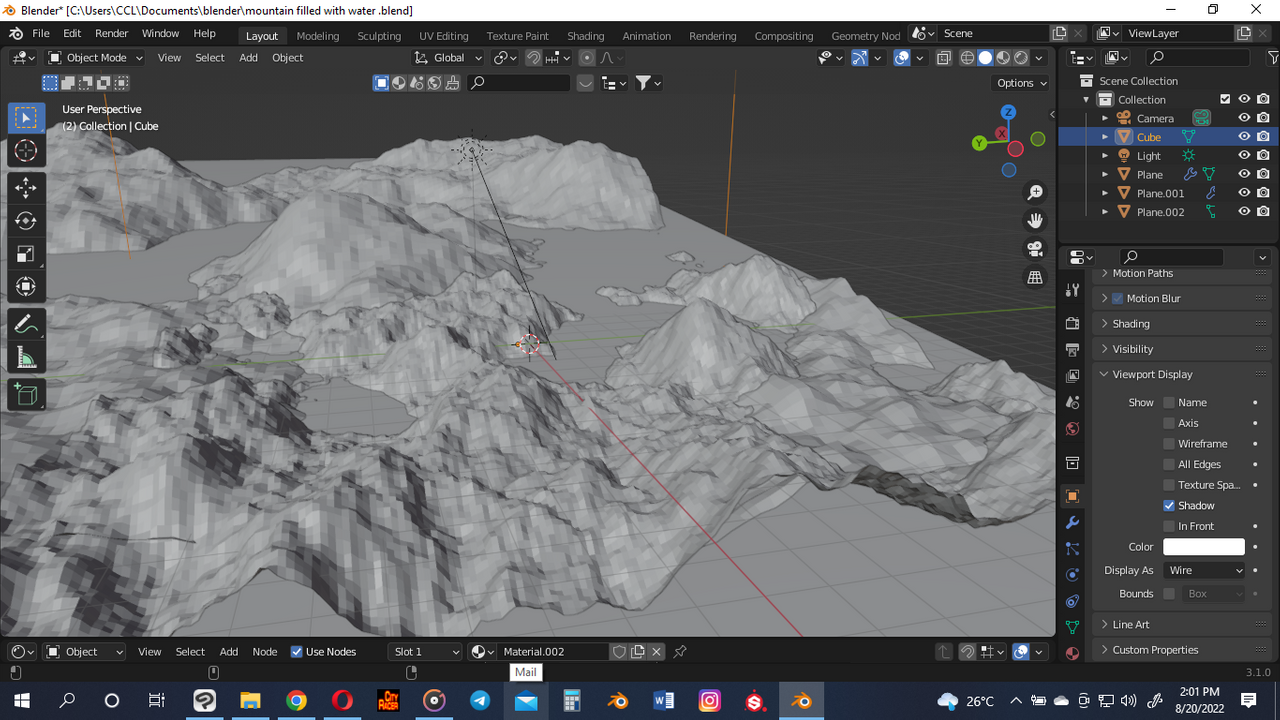Select the Scale tool

pyautogui.click(x=26, y=254)
